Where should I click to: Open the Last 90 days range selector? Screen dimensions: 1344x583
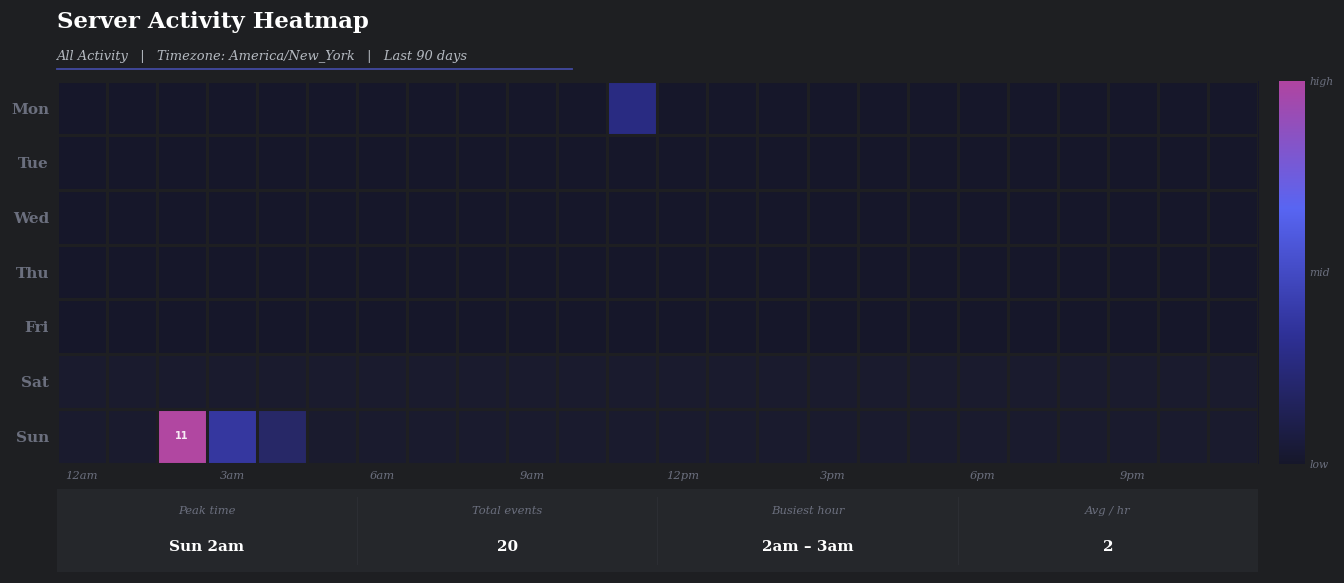pyautogui.click(x=424, y=55)
